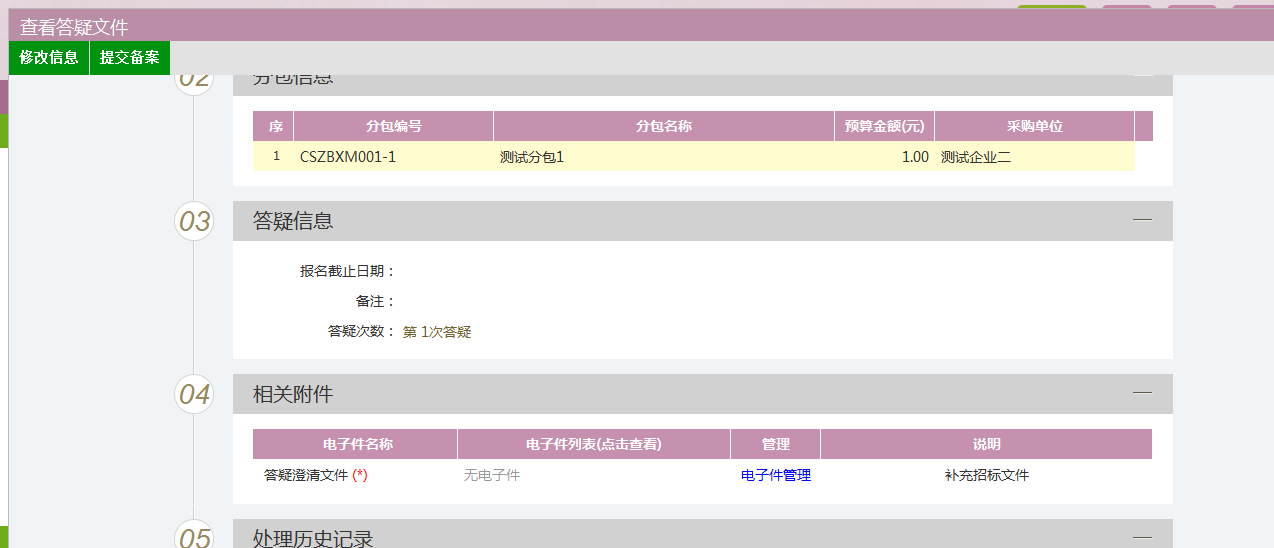Click the 分包名称 column header
This screenshot has width=1274, height=548.
click(x=664, y=127)
